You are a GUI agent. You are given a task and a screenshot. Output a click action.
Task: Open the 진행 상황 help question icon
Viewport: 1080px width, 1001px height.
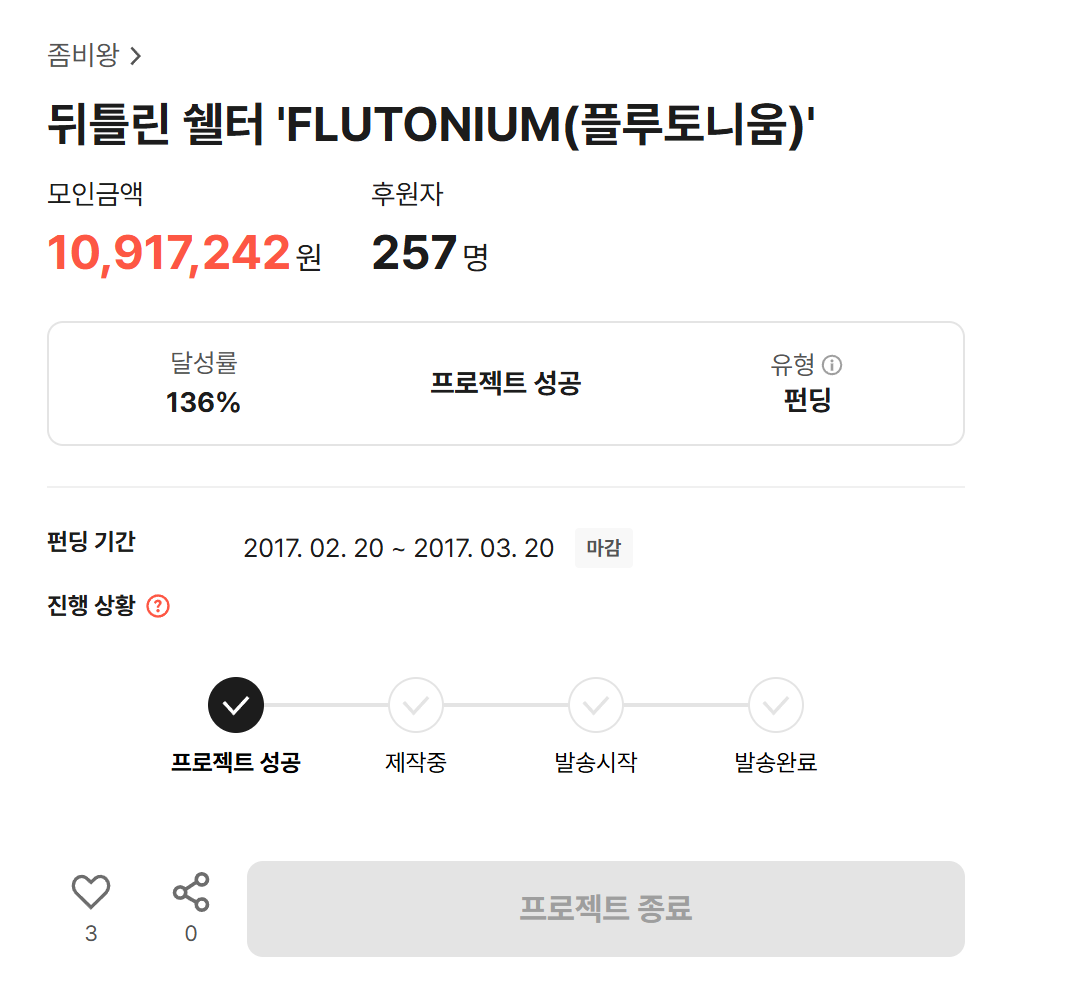coord(158,606)
